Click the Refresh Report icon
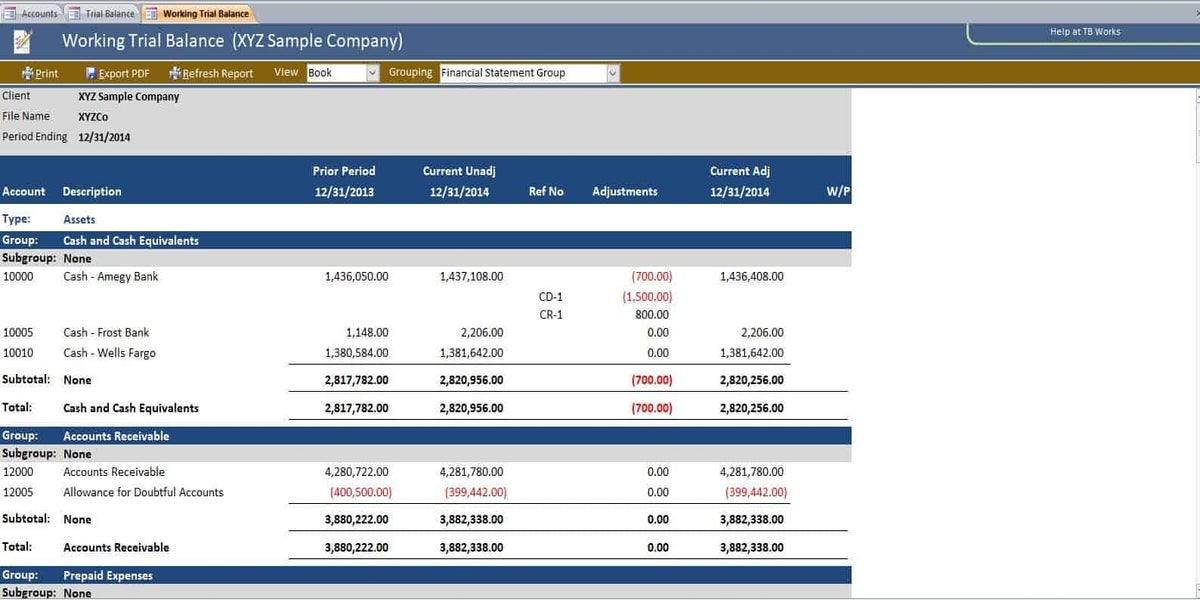The image size is (1200, 600). (174, 73)
